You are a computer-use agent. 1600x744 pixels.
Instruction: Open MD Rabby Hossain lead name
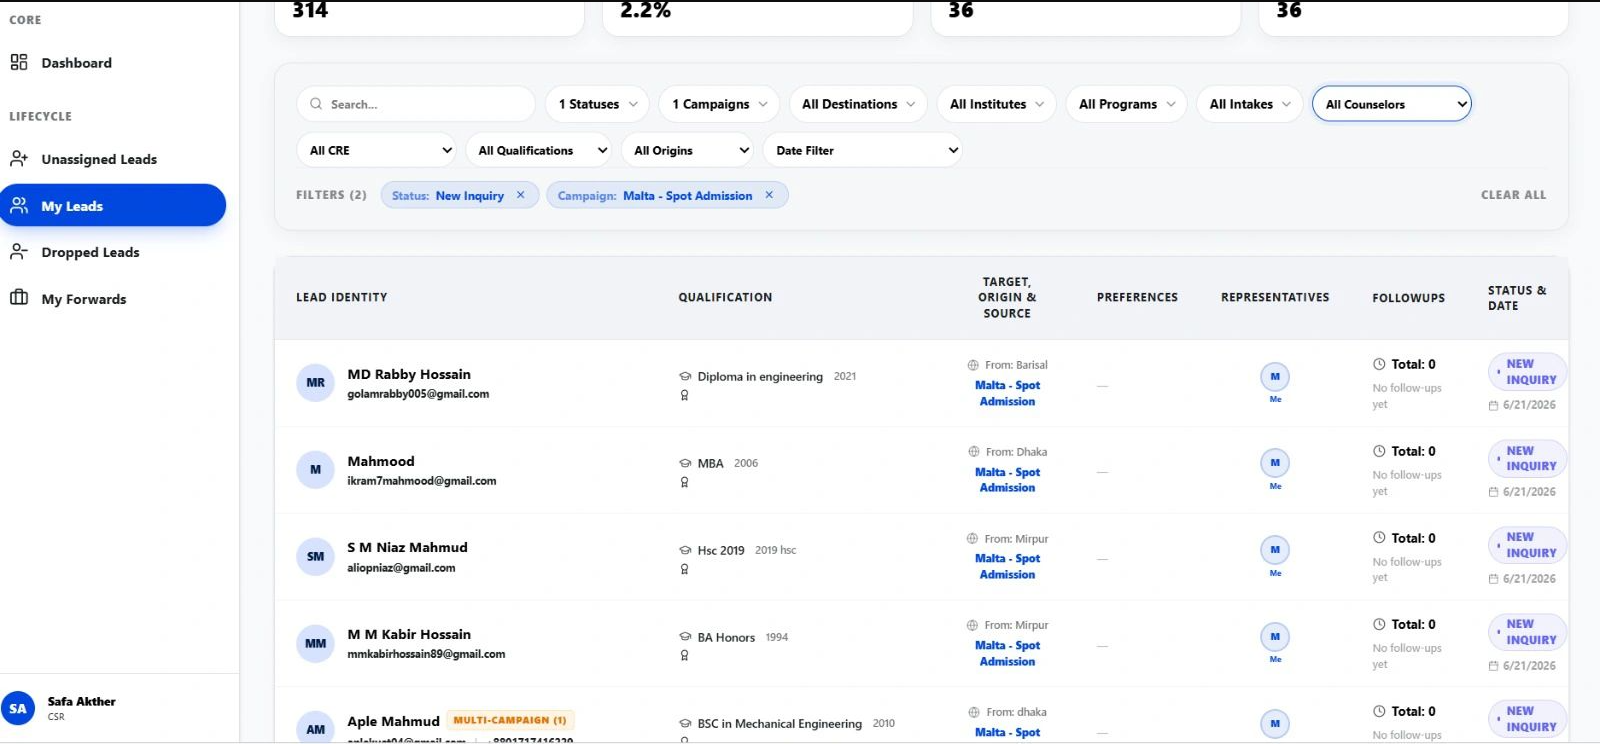pos(409,374)
